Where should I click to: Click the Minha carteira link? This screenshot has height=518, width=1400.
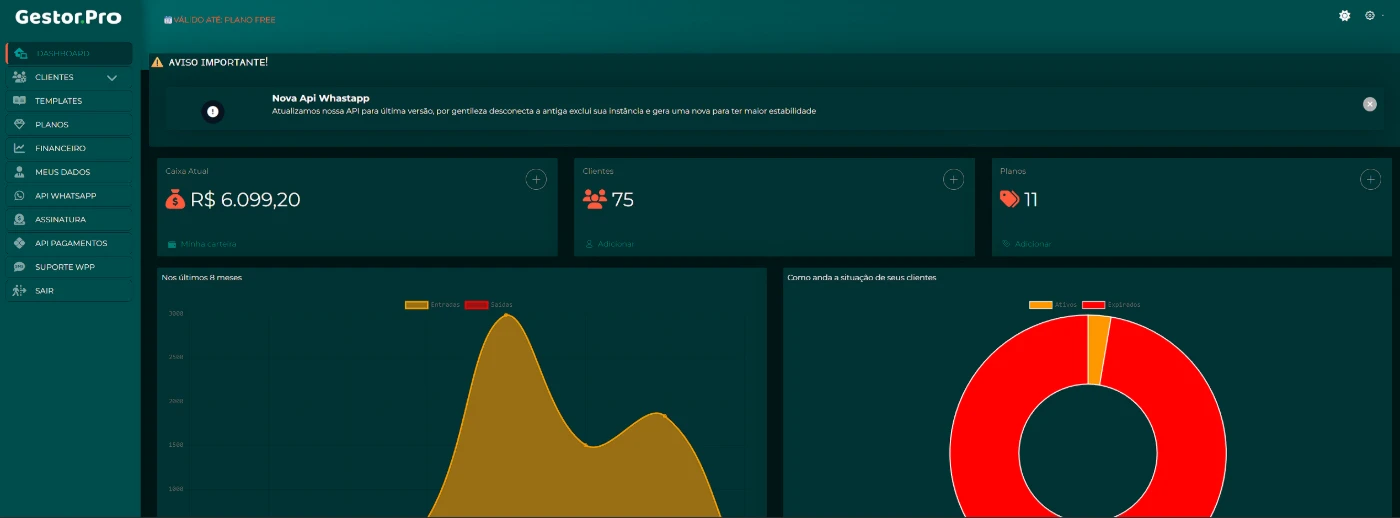(208, 244)
